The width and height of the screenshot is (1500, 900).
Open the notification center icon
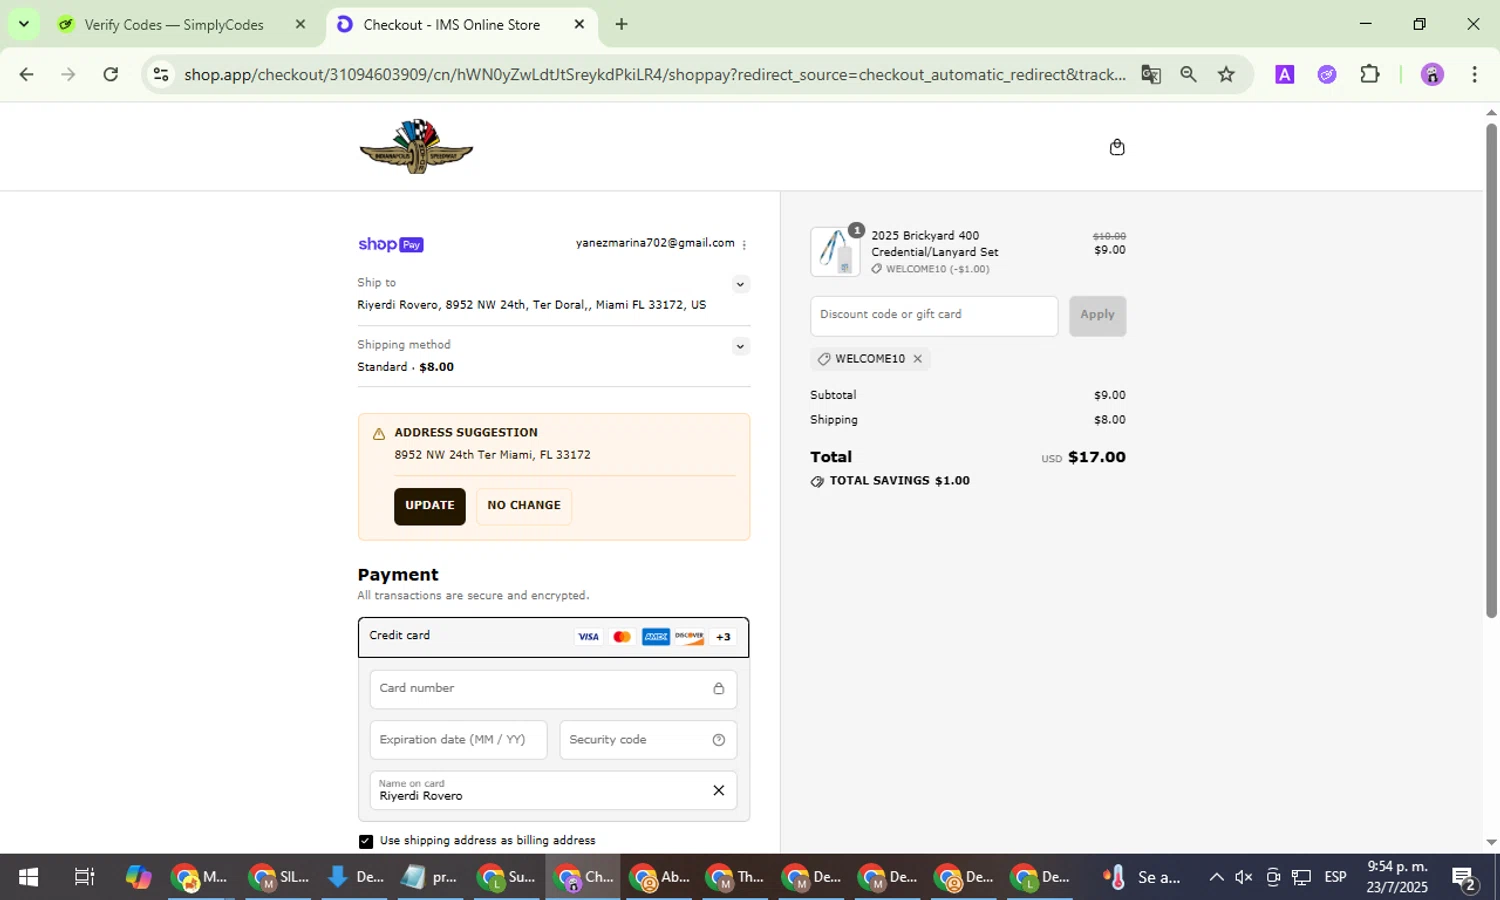1465,879
